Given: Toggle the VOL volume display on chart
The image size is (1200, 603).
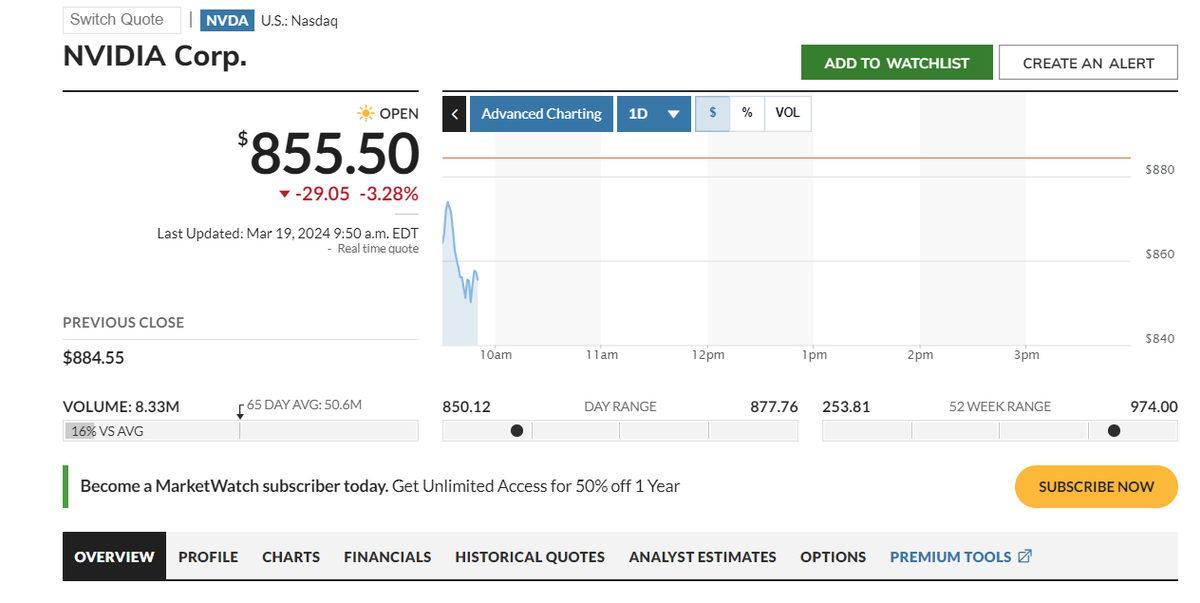Looking at the screenshot, I should pos(788,113).
